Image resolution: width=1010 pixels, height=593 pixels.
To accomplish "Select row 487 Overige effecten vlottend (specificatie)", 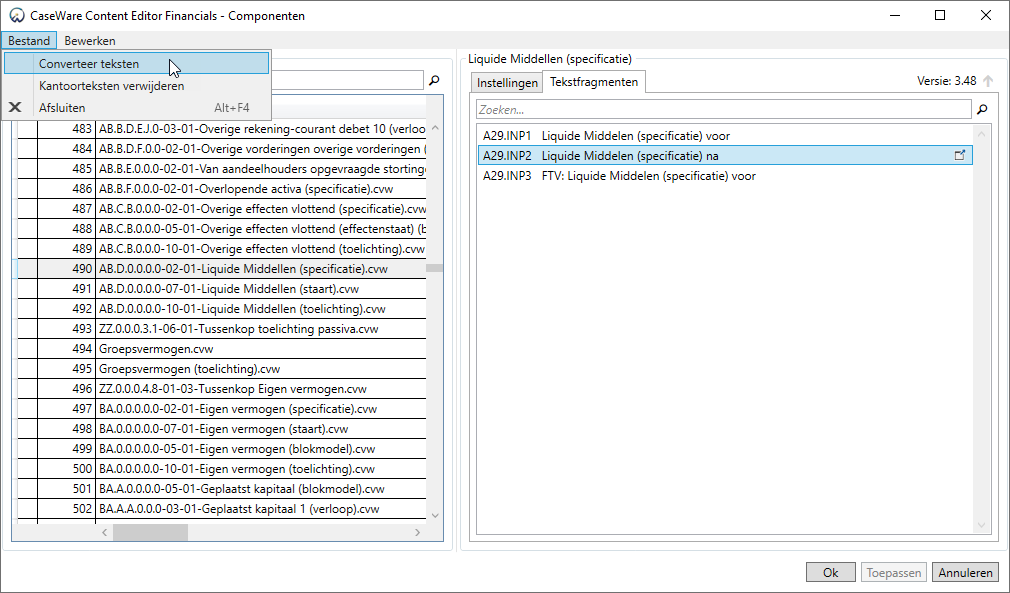I will 222,209.
